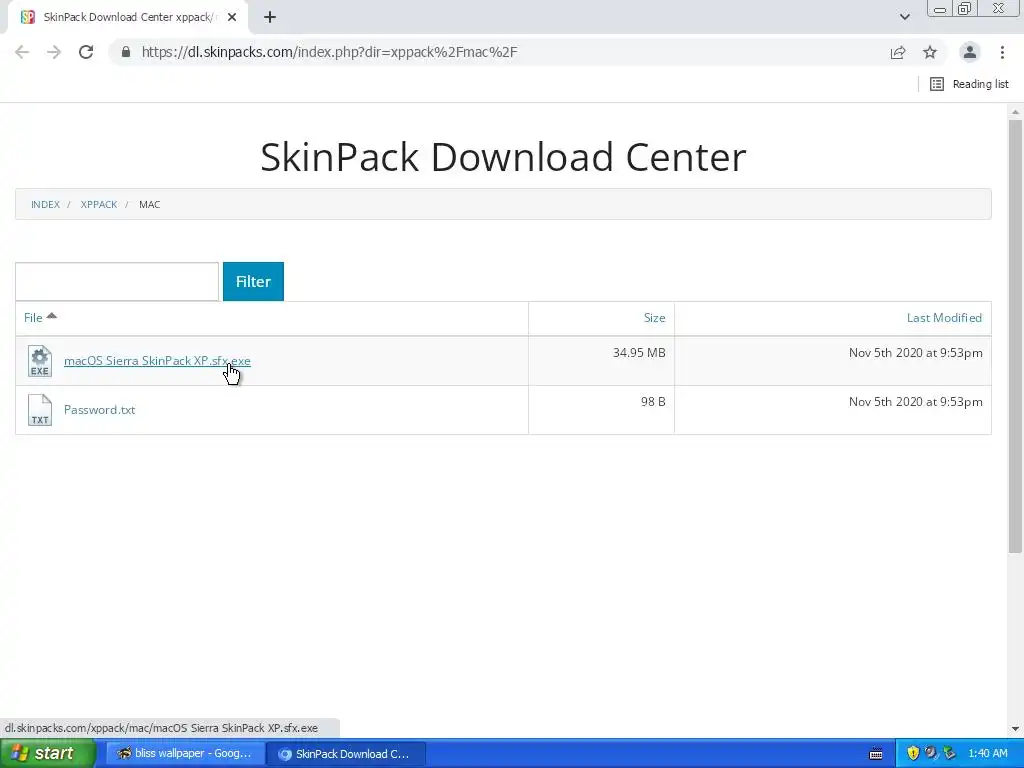
Task: Click the browser back arrow
Action: coord(22,52)
